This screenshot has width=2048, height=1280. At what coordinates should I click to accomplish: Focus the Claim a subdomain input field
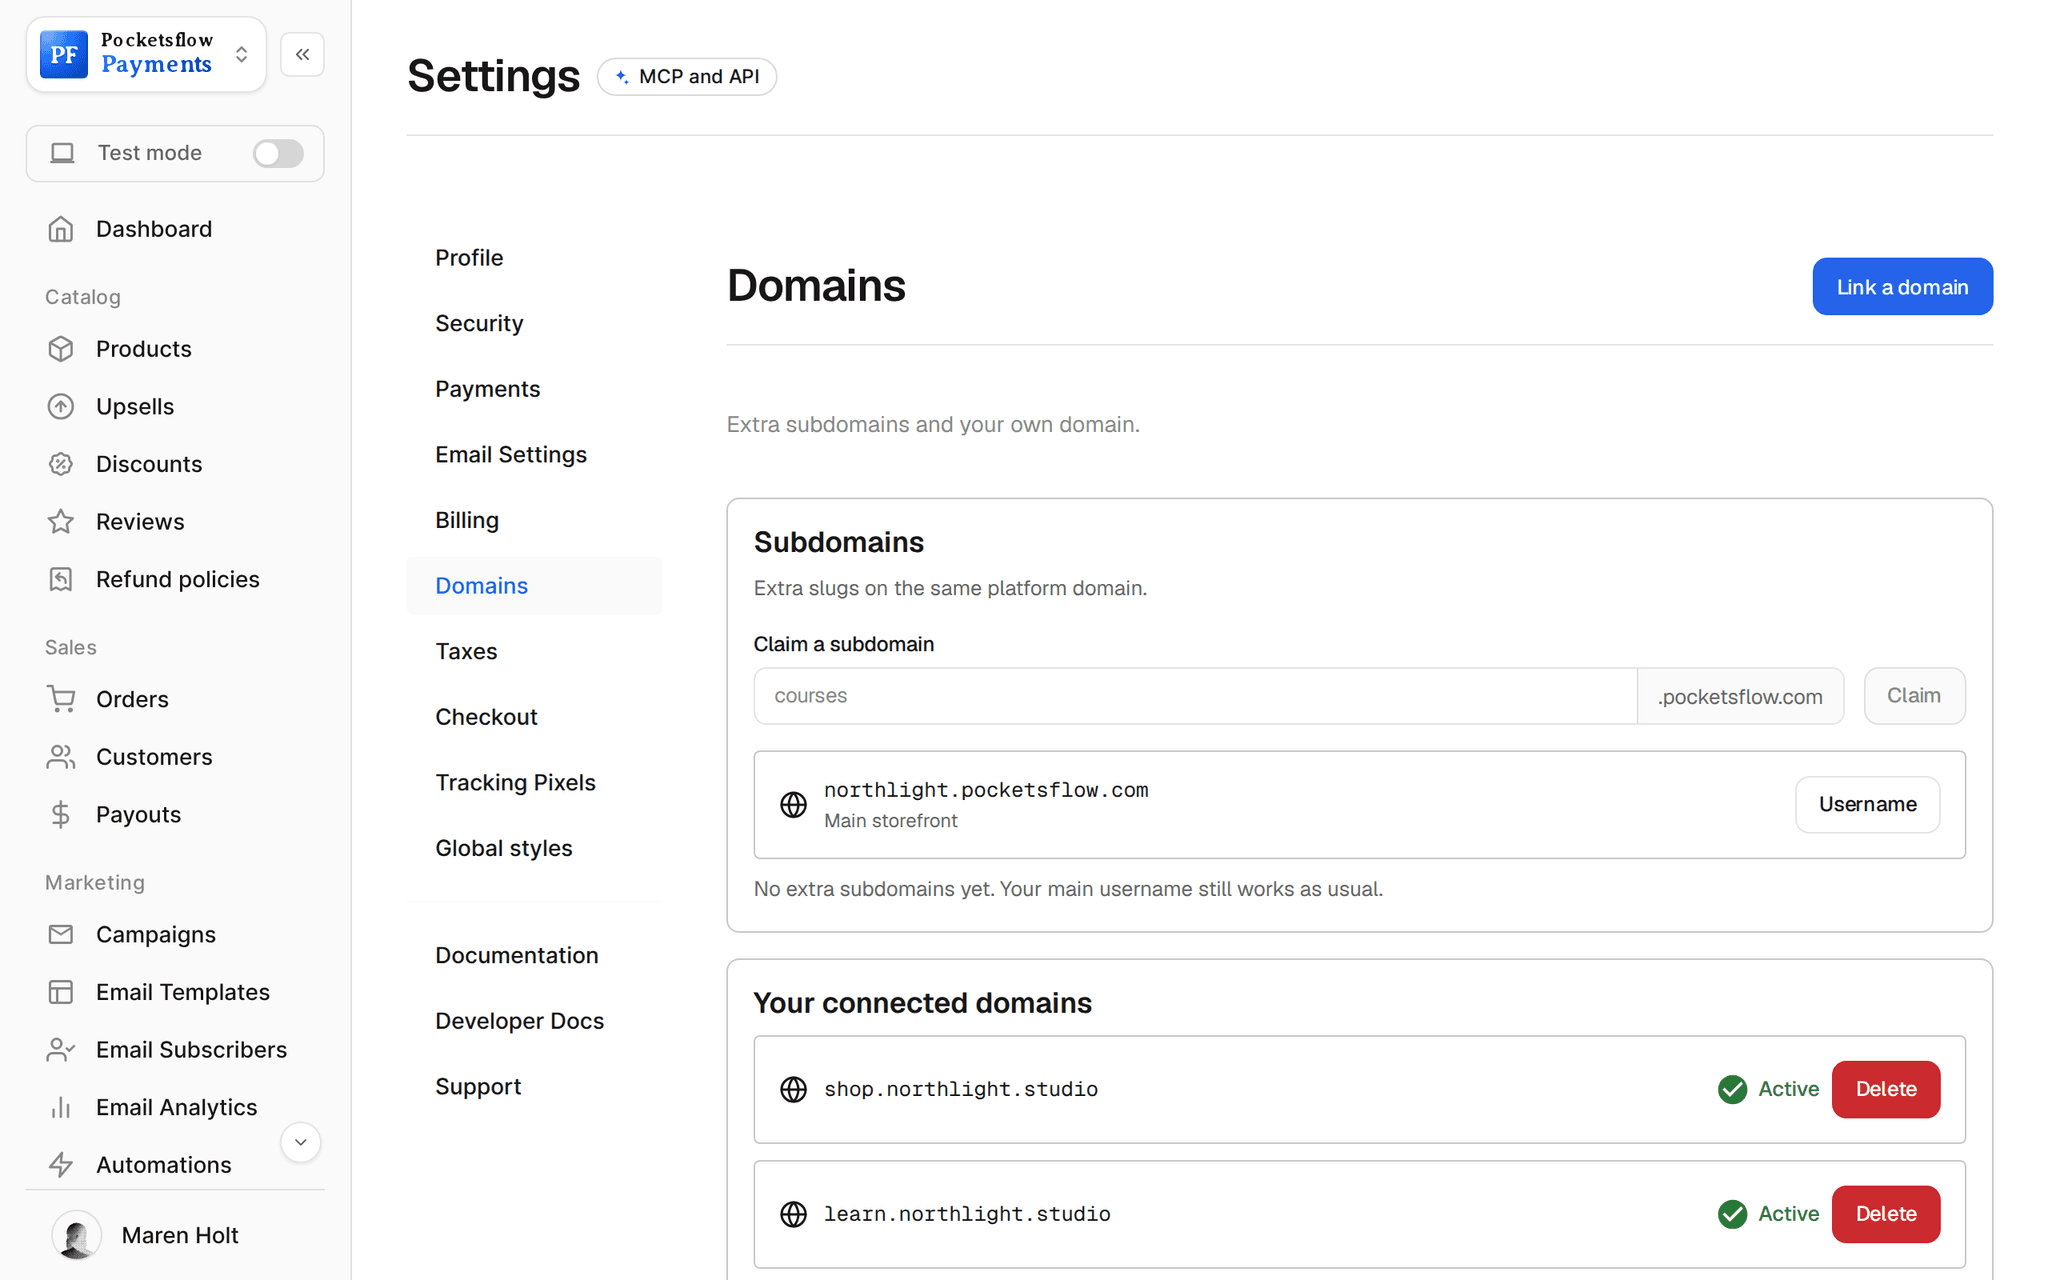click(1195, 696)
